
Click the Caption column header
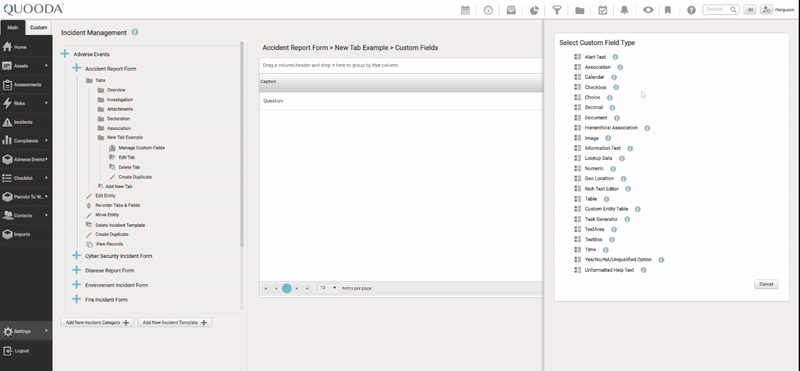pyautogui.click(x=401, y=82)
